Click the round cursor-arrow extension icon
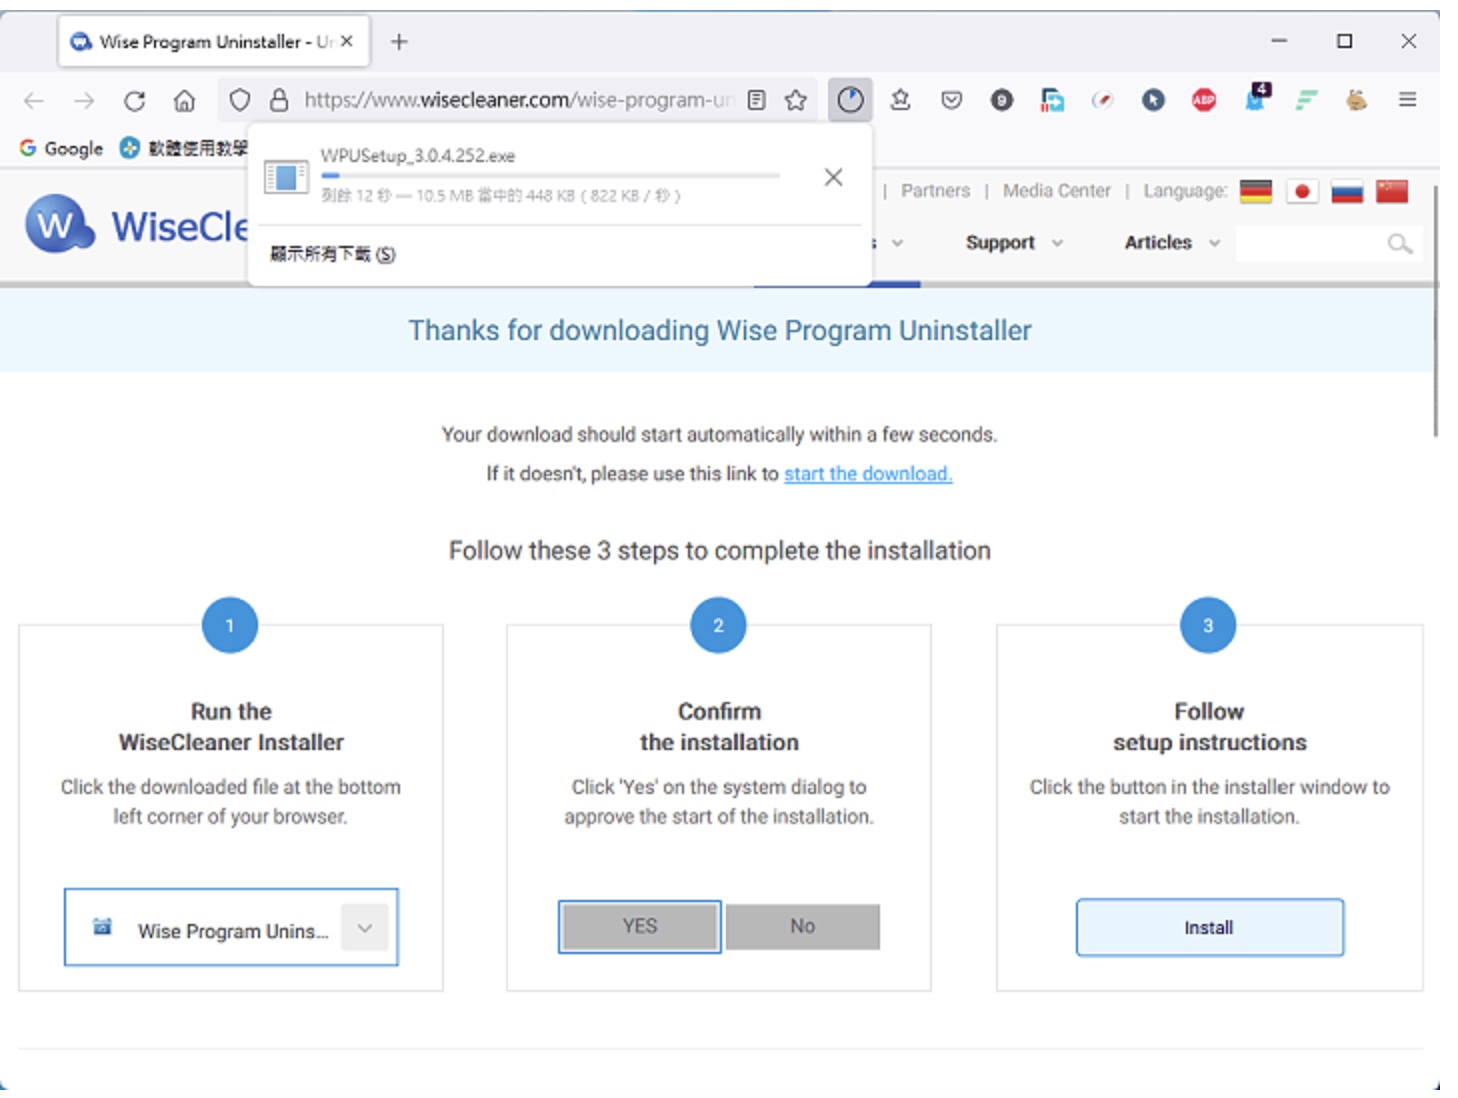This screenshot has width=1458, height=1098. pos(1153,100)
